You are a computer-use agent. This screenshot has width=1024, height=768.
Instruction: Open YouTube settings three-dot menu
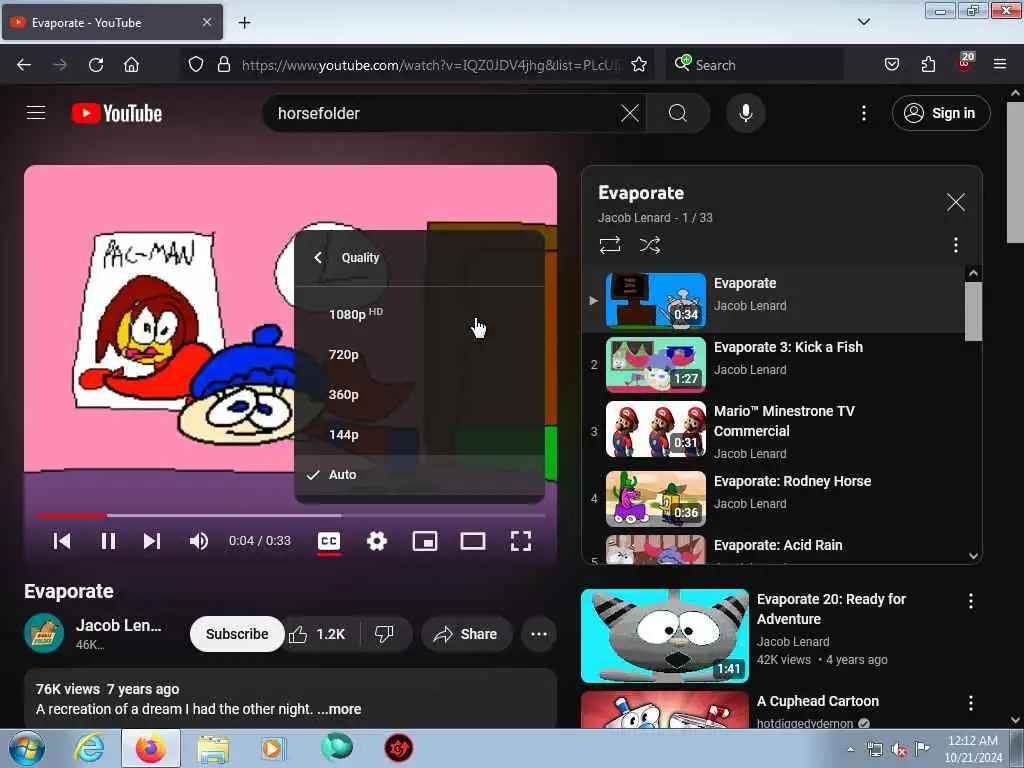863,114
